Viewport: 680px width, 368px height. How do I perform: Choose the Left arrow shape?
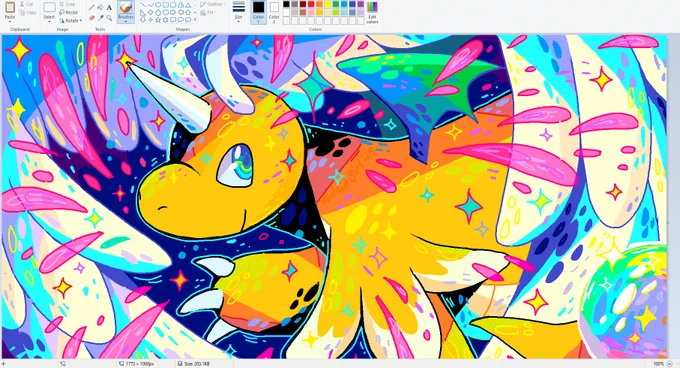coord(180,13)
